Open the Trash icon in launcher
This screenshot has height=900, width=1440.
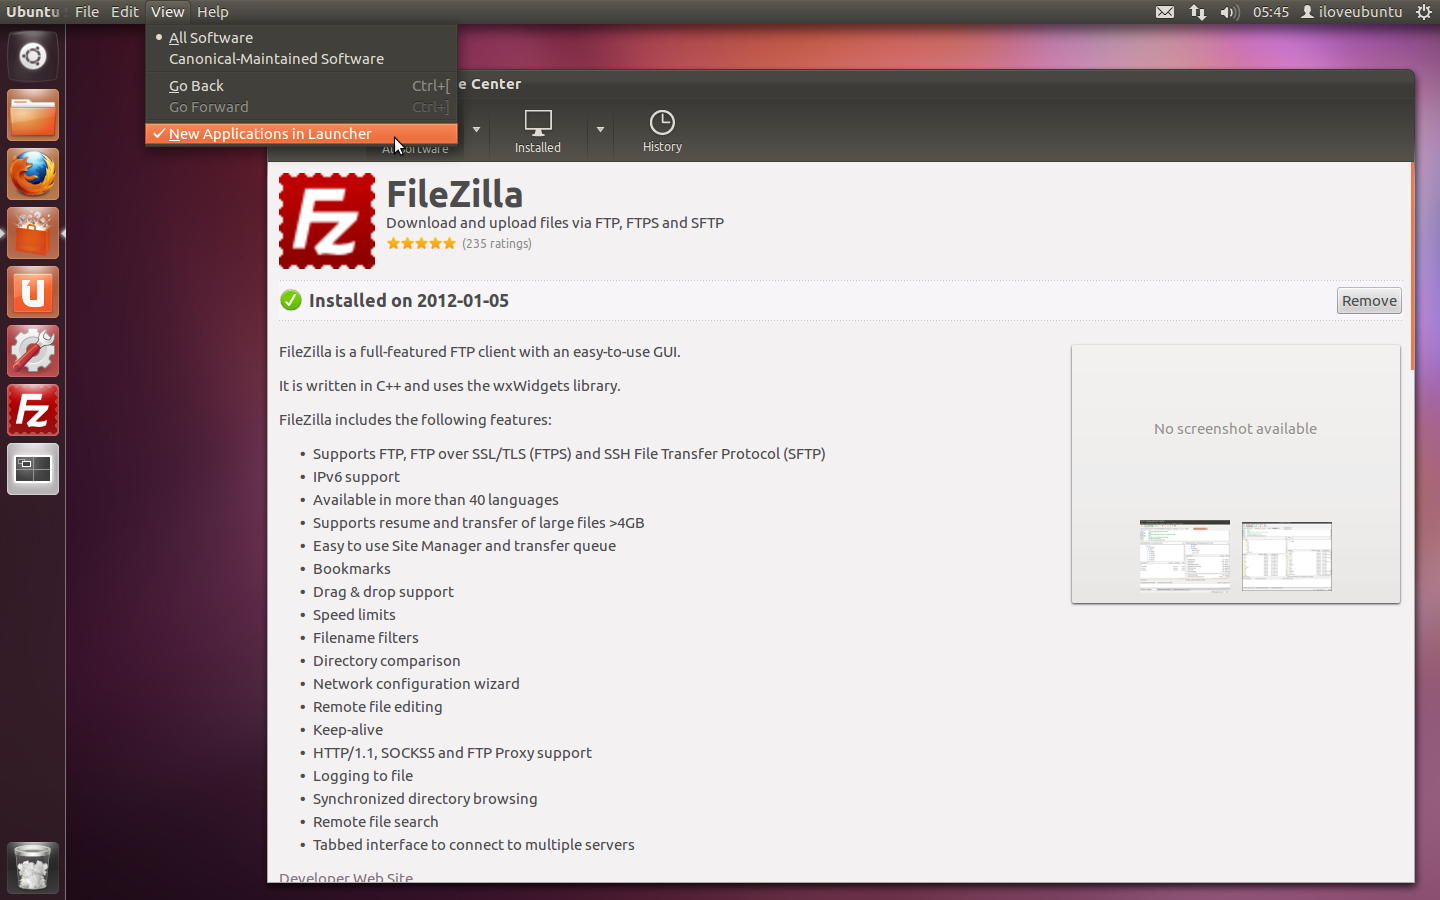click(33, 867)
